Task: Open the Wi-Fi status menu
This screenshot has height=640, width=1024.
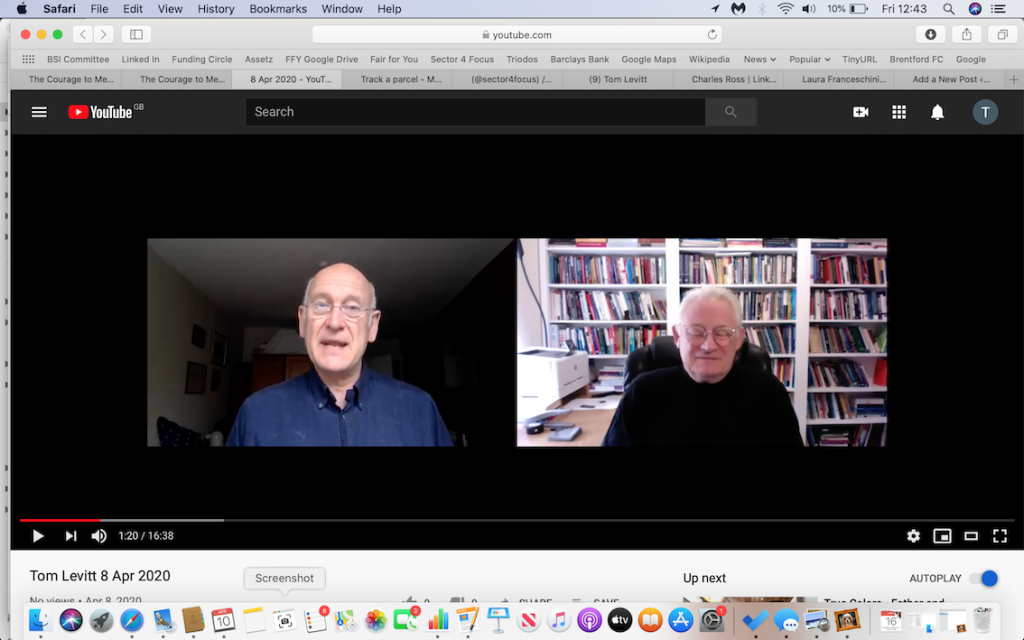Action: pos(785,9)
